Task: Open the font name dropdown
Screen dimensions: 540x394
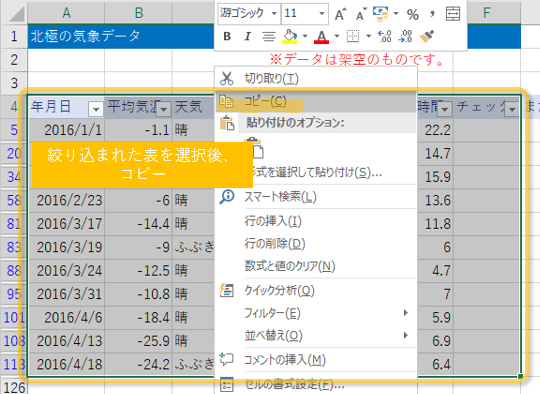Action: coord(274,14)
